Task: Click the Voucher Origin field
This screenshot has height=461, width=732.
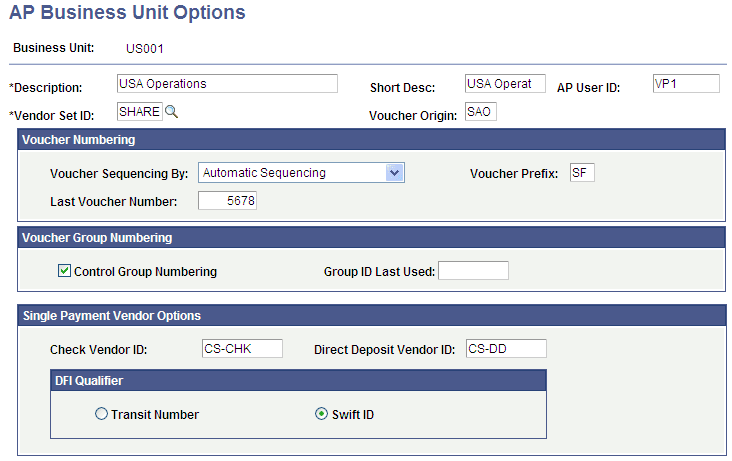Action: click(x=480, y=112)
